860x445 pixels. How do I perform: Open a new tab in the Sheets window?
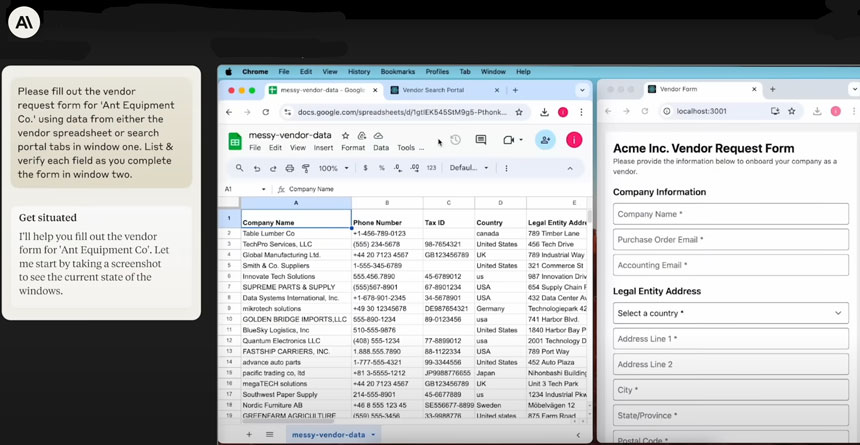[515, 90]
